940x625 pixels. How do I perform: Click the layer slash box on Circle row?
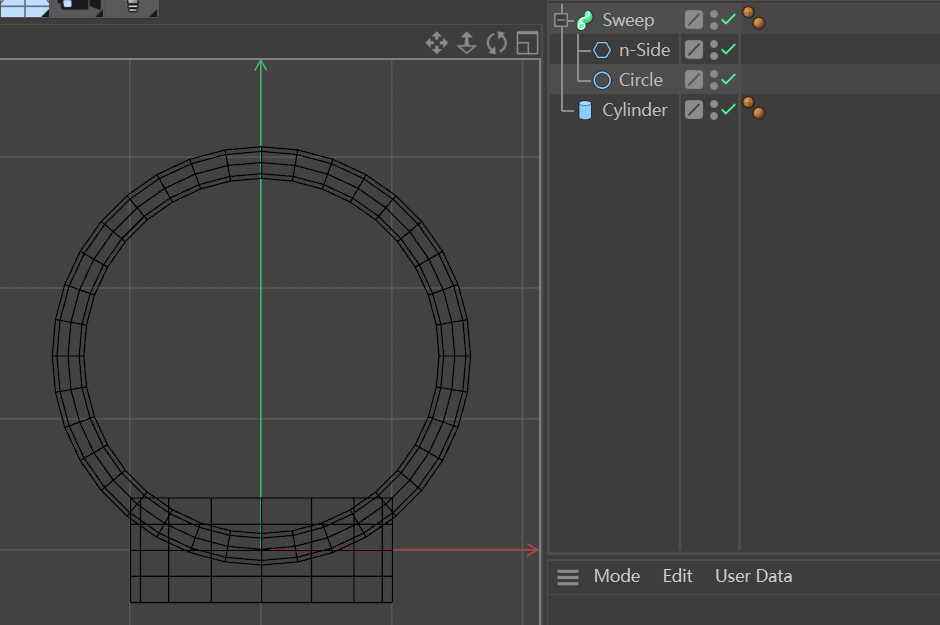(694, 79)
